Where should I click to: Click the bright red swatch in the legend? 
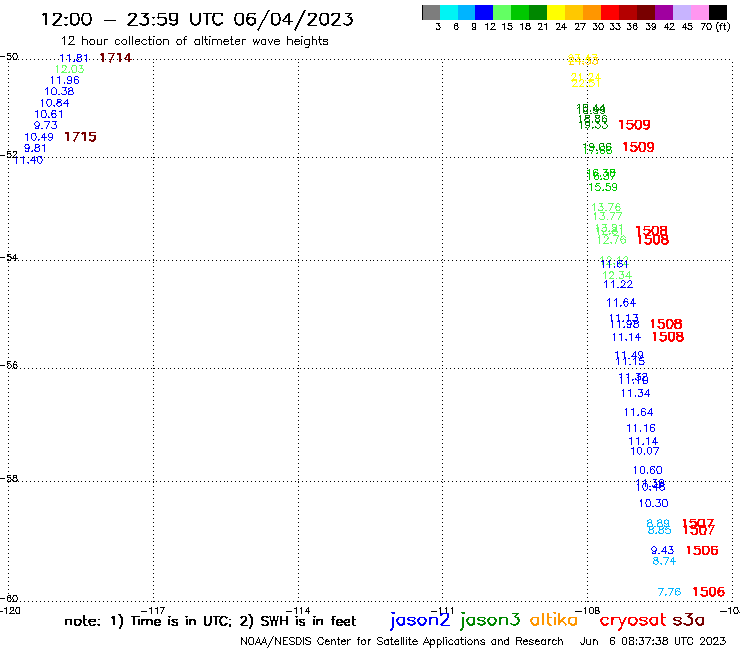tap(610, 12)
